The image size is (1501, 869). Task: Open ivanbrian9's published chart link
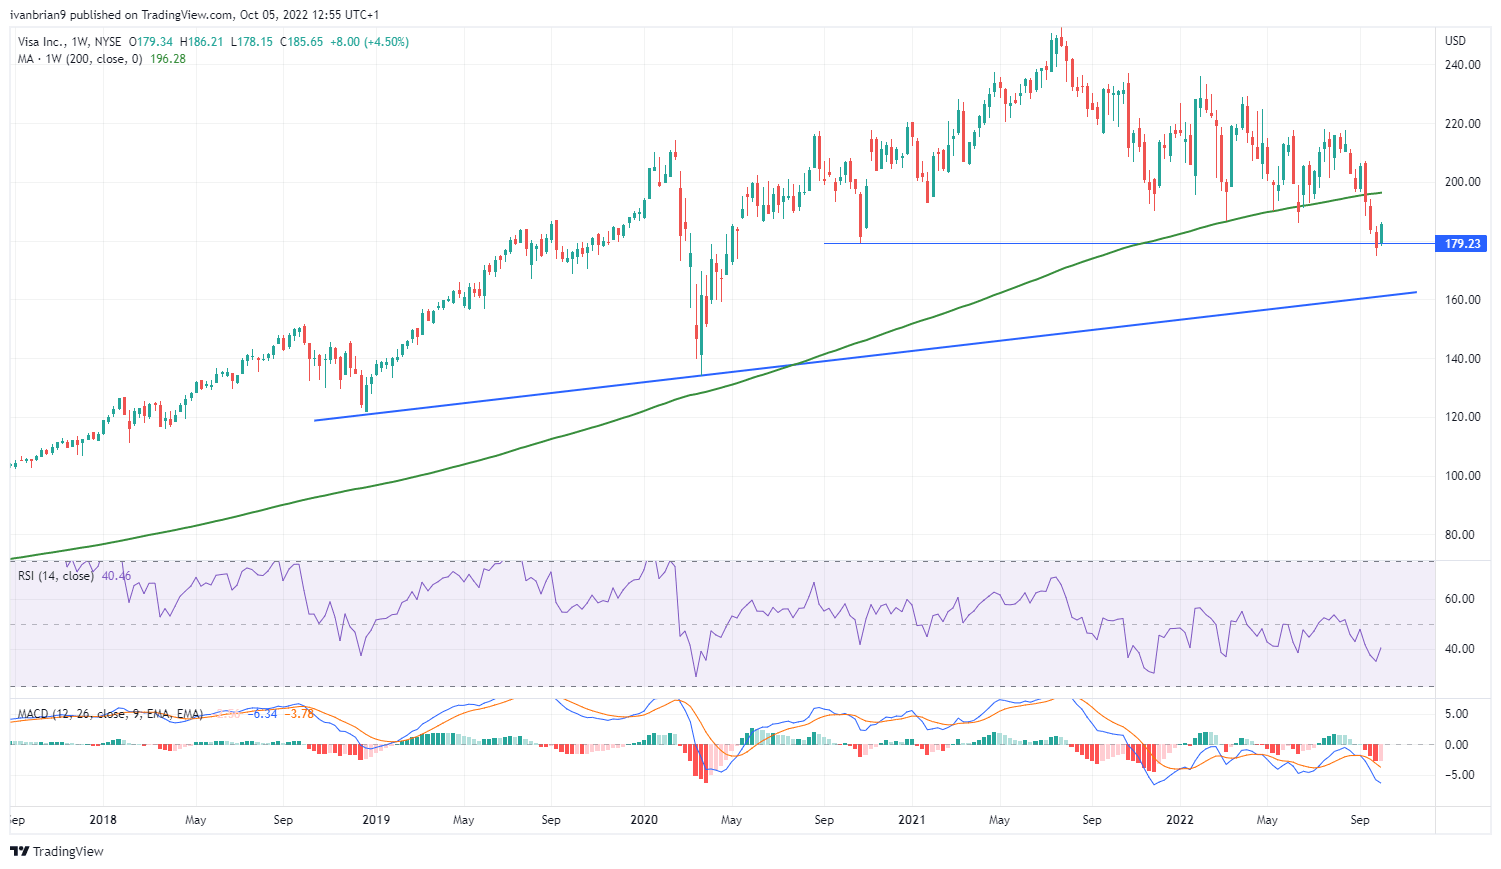(36, 14)
